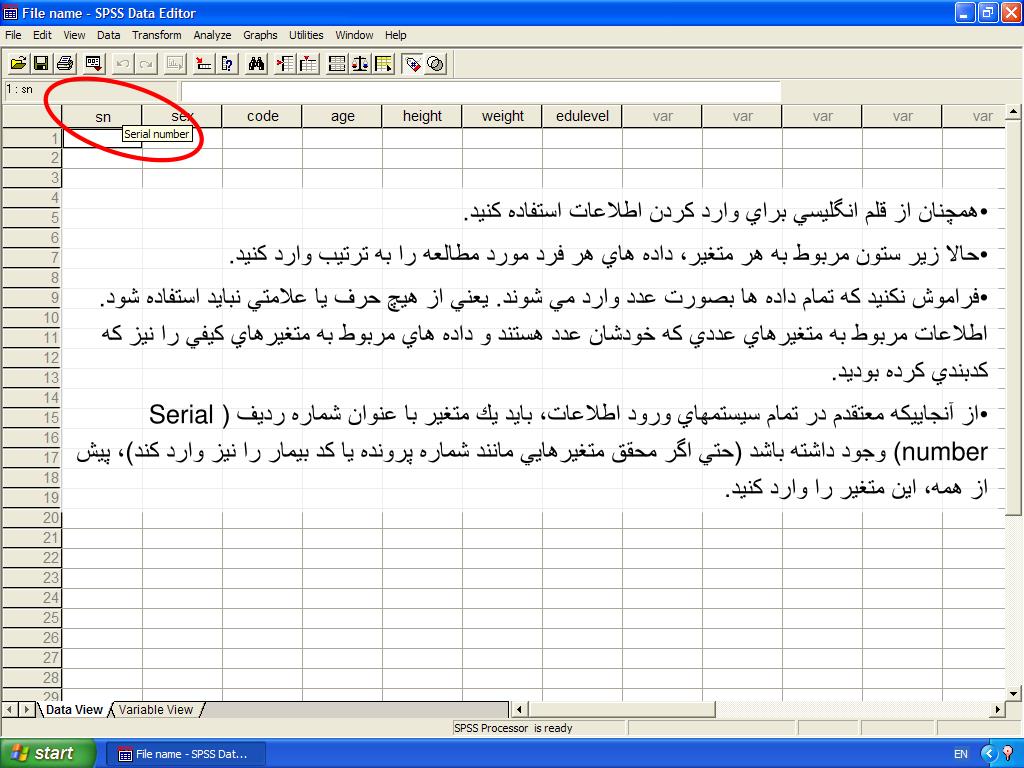The width and height of the screenshot is (1024, 768).
Task: Click the Goto Chart icon
Action: click(x=175, y=63)
